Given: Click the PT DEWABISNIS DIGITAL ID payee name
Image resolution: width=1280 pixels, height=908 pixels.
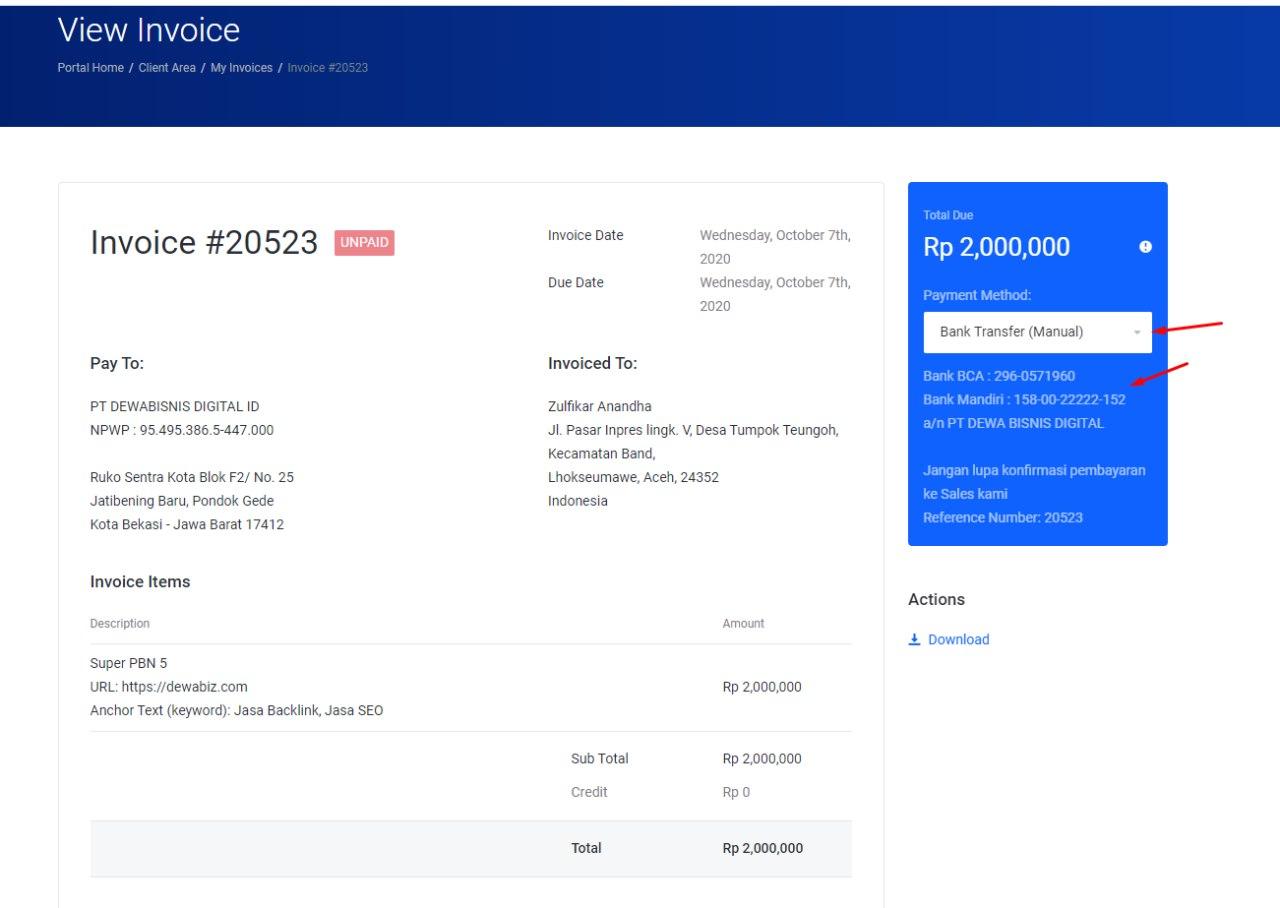Looking at the screenshot, I should pos(174,407).
